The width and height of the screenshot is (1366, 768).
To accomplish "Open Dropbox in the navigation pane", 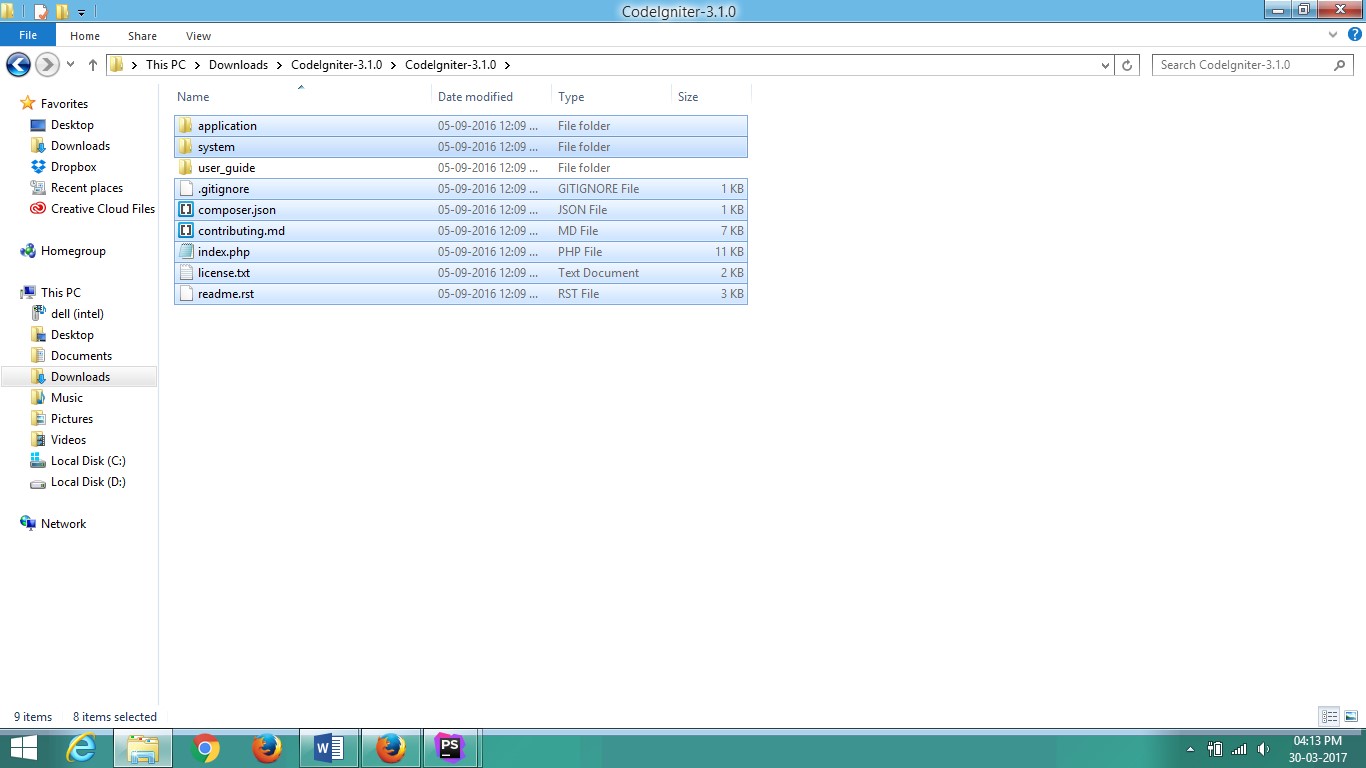I will [74, 167].
